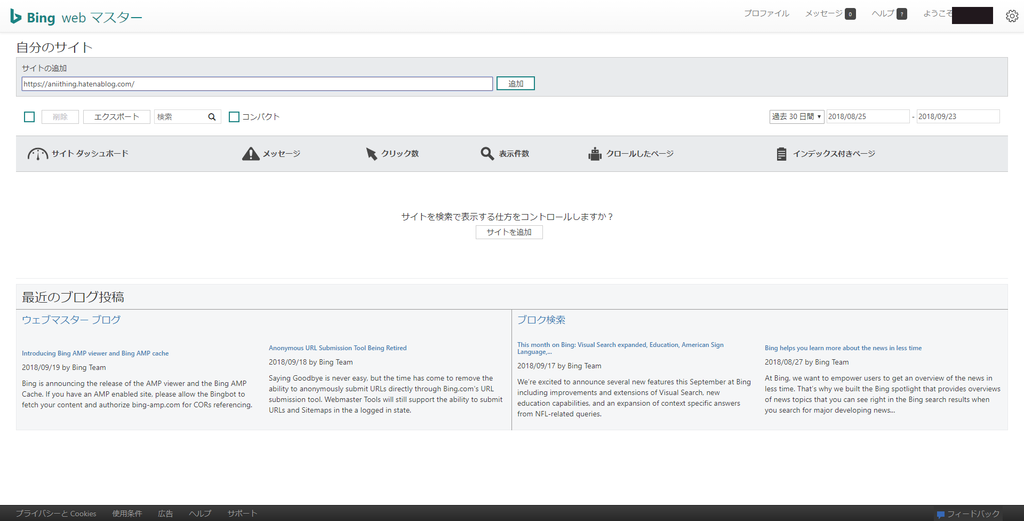This screenshot has height=521, width=1024.
Task: Click the magnifier icon in search box
Action: click(212, 117)
